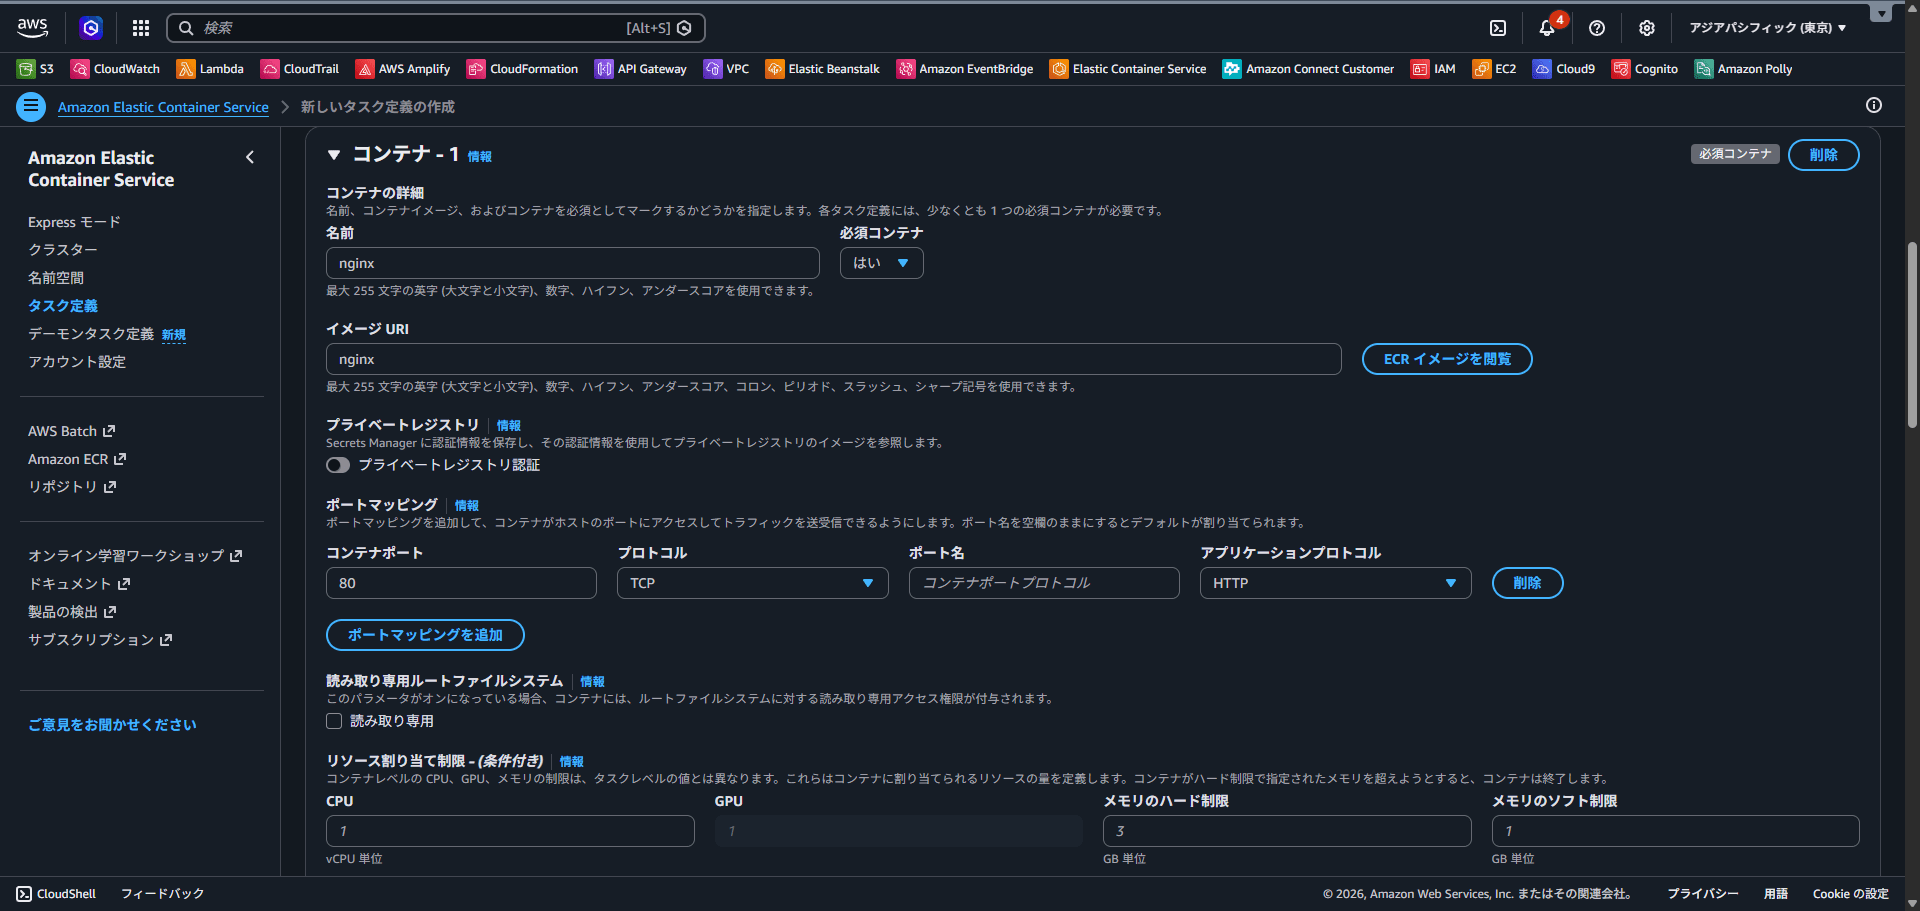
Task: Toggle private registry authentication switch
Action: pos(338,465)
